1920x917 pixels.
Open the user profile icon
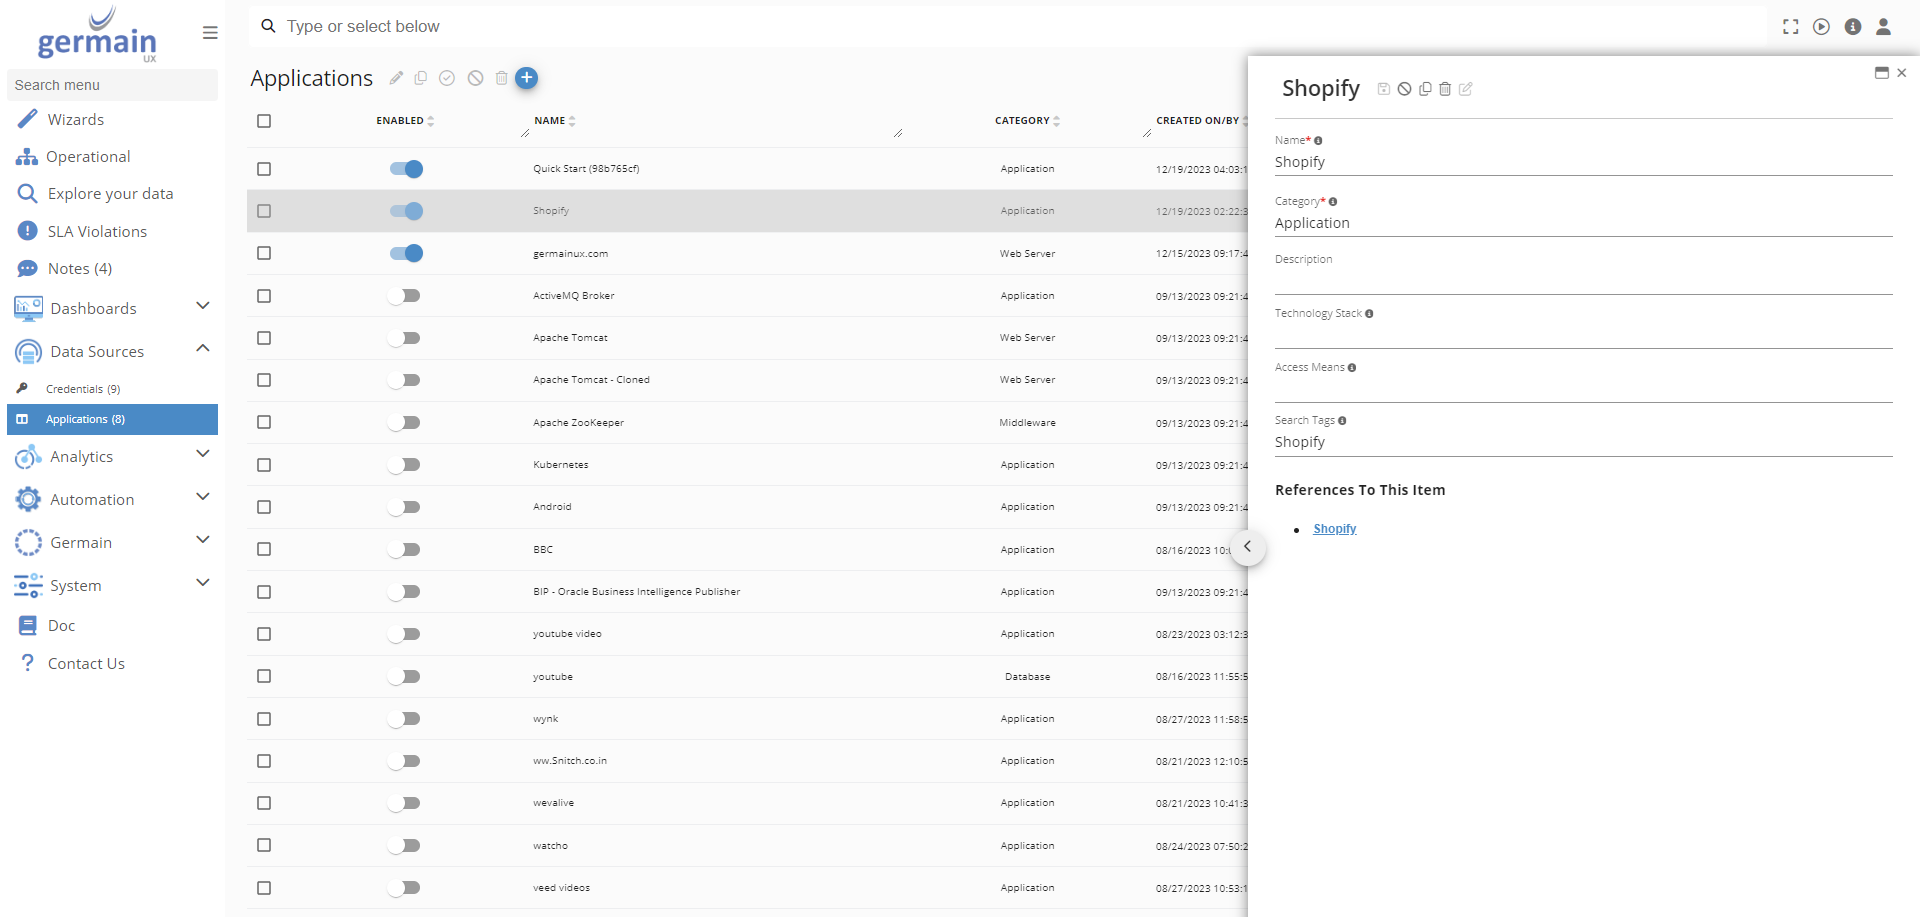tap(1883, 27)
